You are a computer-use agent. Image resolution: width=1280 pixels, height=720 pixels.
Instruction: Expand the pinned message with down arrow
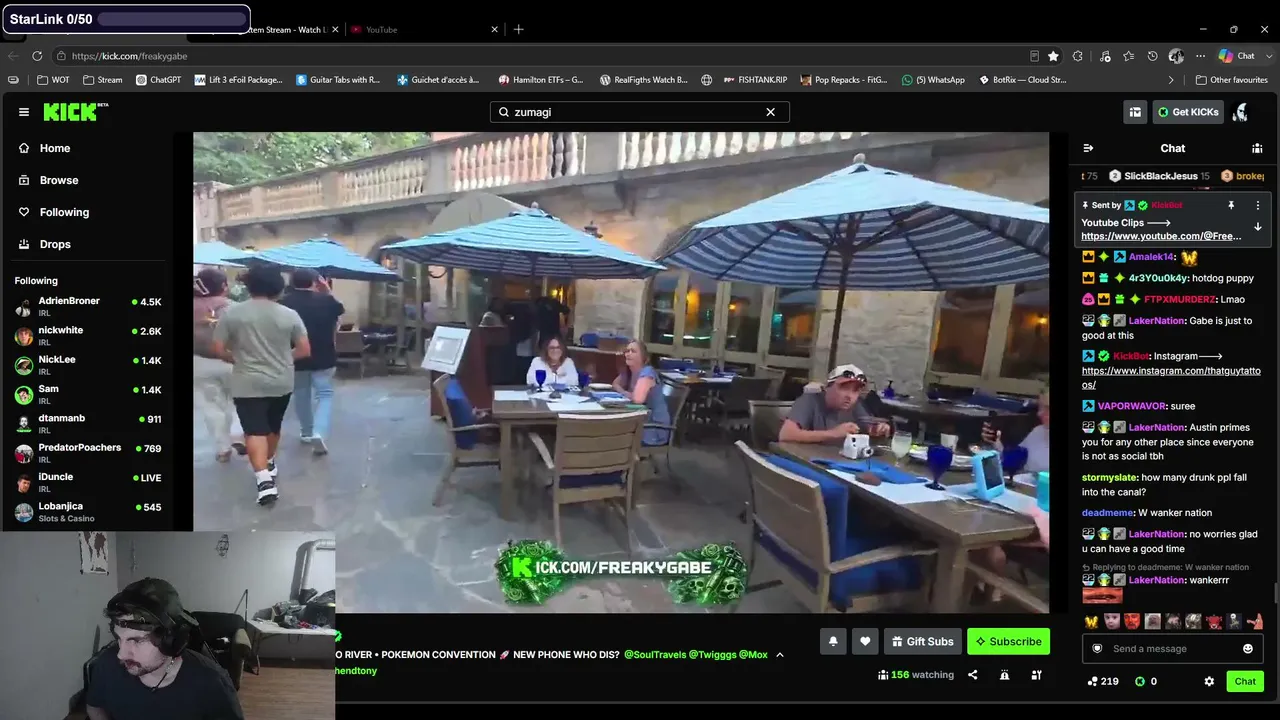[1258, 227]
